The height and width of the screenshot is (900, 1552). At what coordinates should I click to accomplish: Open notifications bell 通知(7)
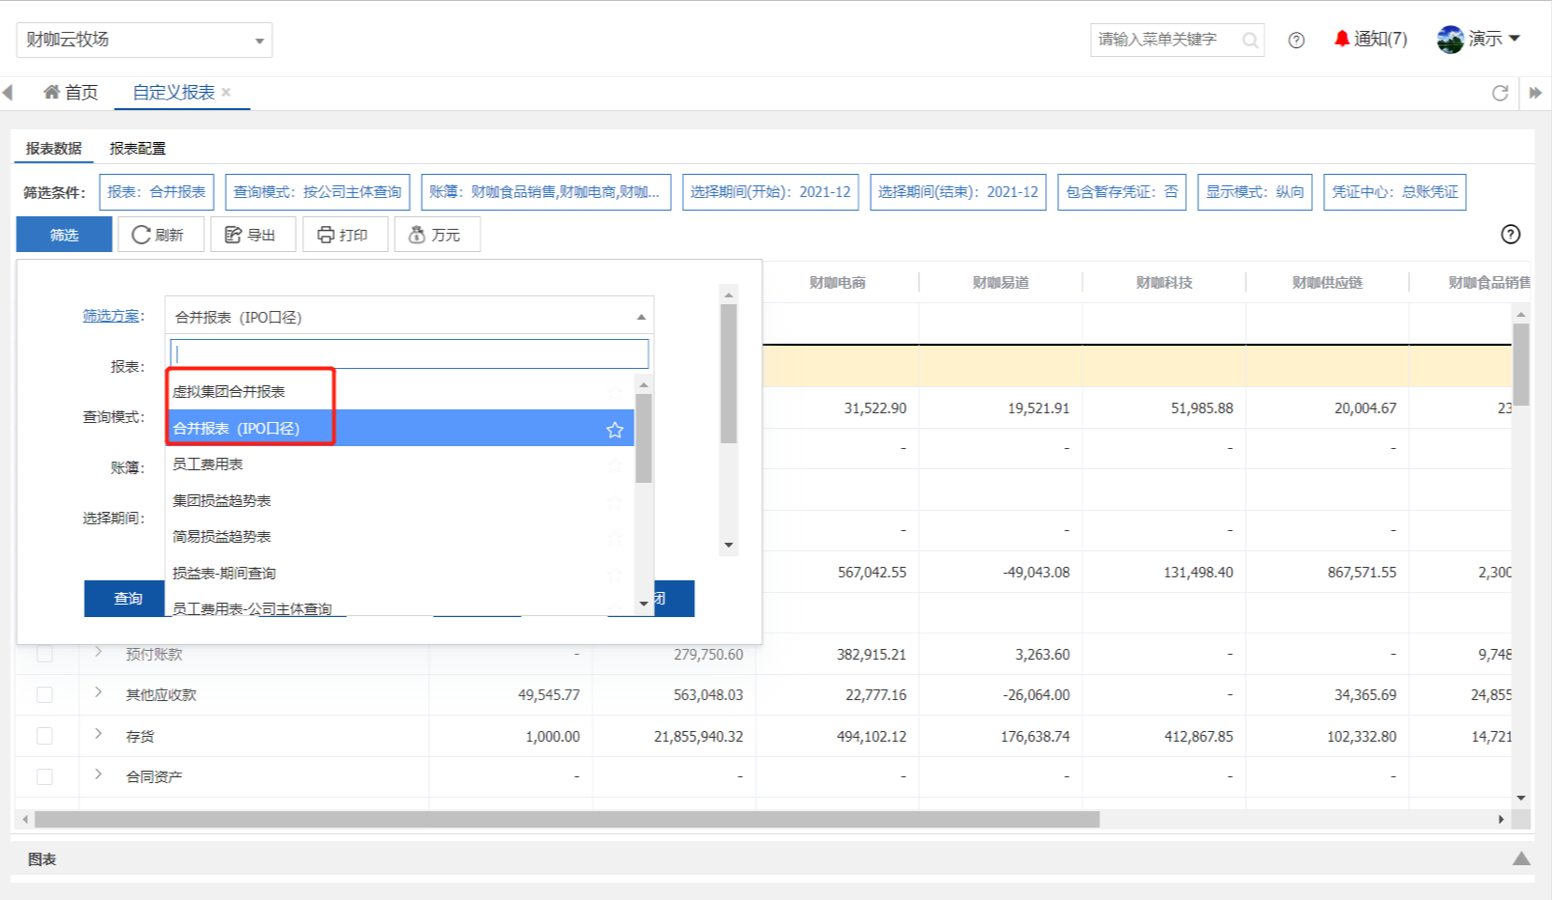click(x=1370, y=39)
